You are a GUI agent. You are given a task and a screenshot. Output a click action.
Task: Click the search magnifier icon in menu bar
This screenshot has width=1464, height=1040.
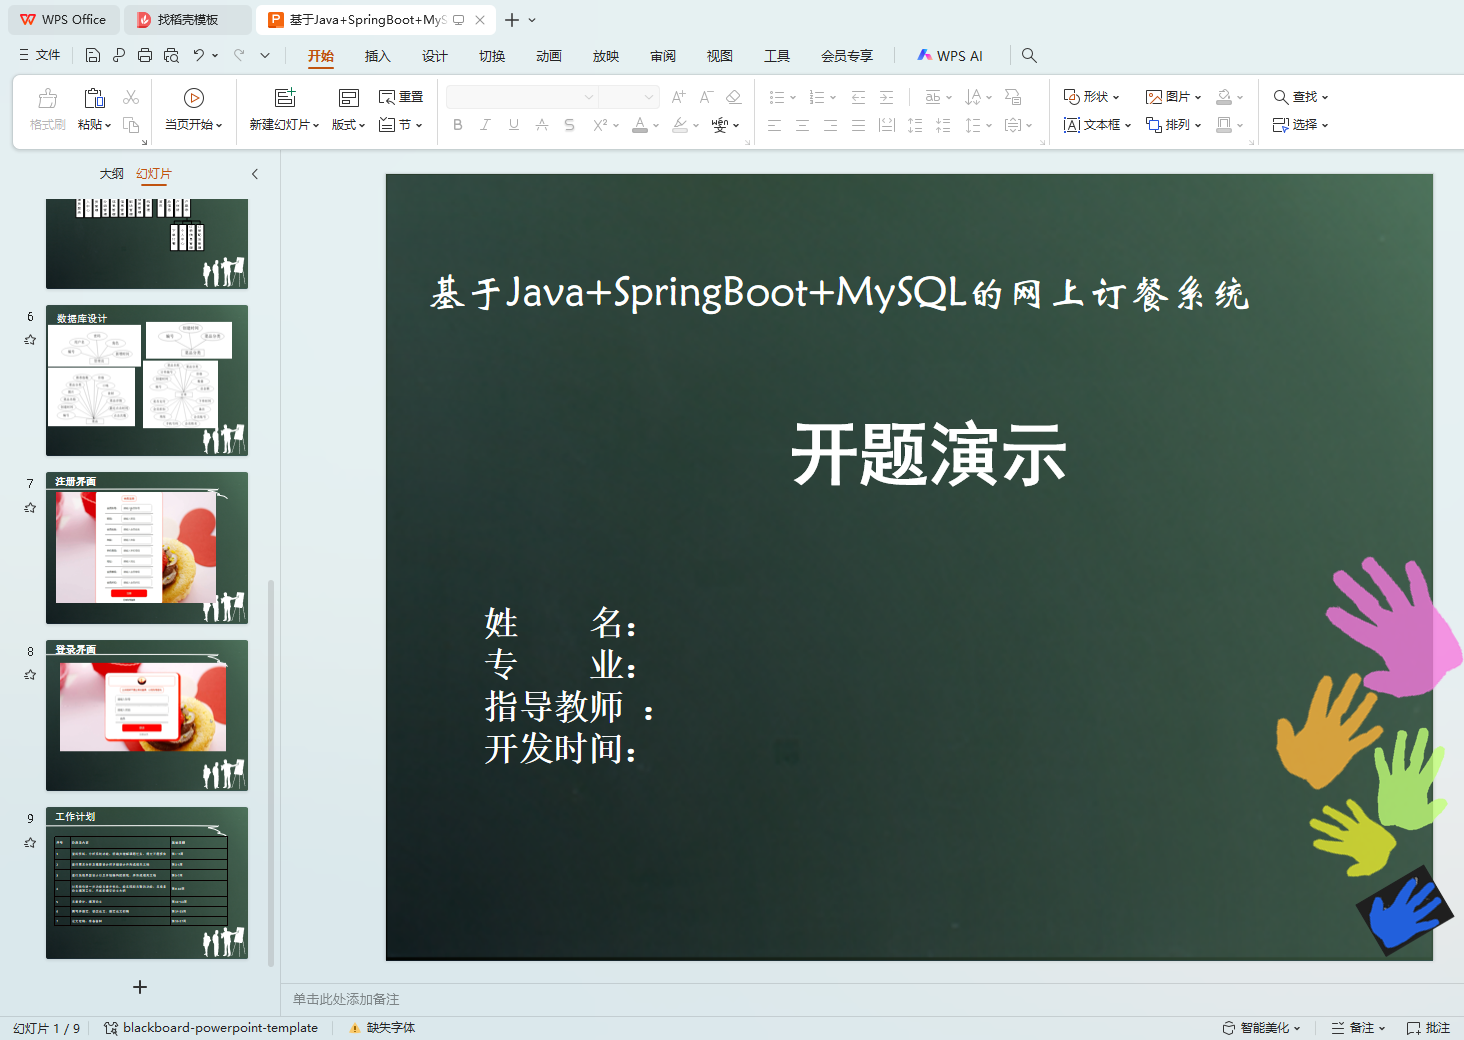[x=1029, y=56]
